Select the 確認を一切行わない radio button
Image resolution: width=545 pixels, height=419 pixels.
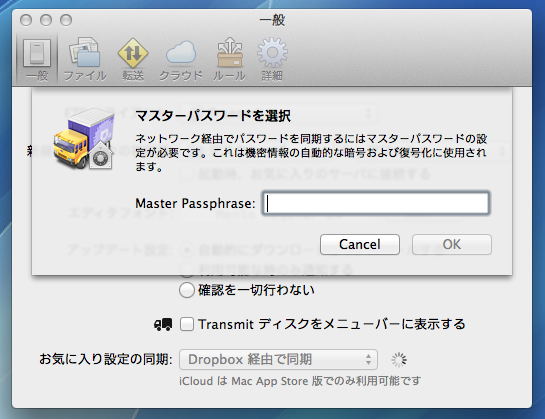[x=187, y=290]
